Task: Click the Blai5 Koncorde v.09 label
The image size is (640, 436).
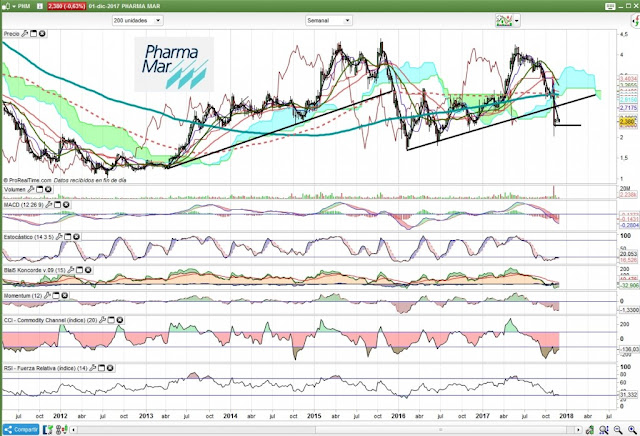Action: tap(35, 270)
